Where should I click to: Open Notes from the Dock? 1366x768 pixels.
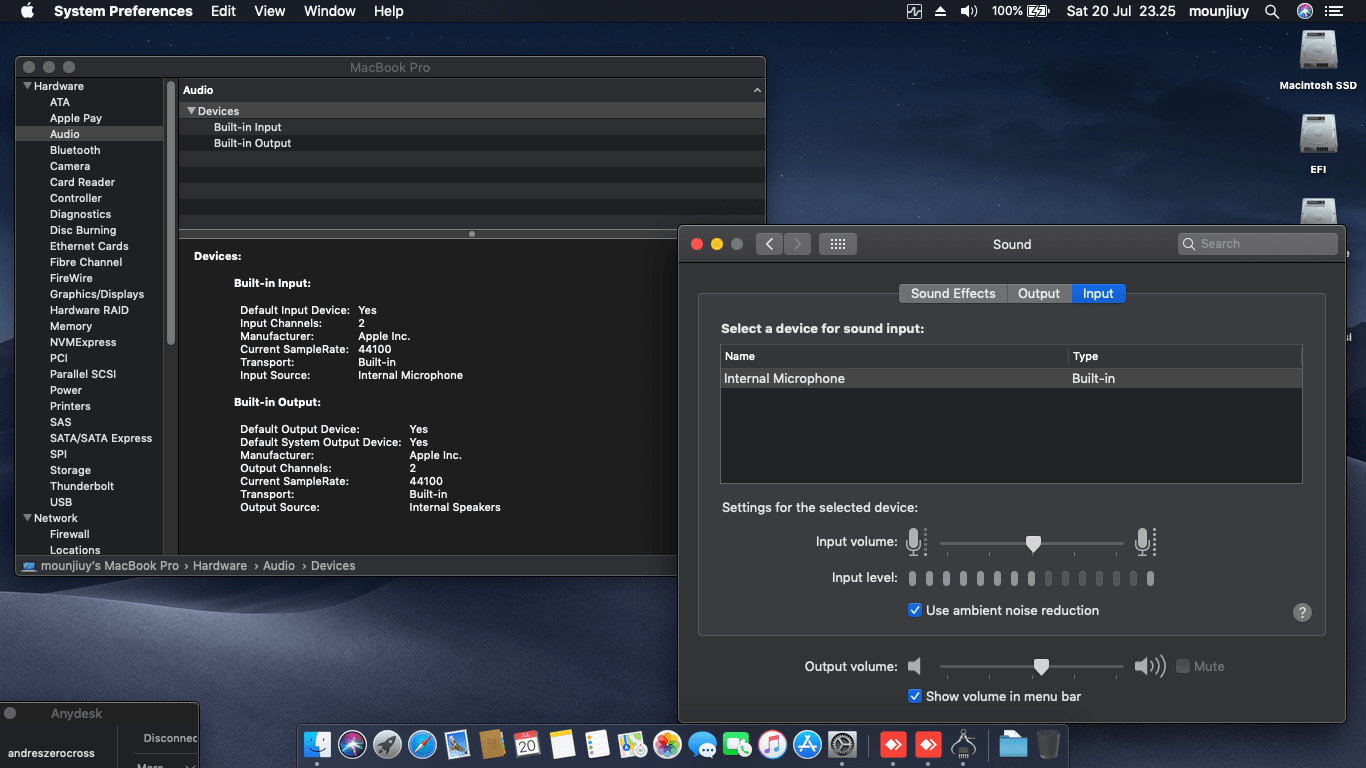[x=562, y=744]
